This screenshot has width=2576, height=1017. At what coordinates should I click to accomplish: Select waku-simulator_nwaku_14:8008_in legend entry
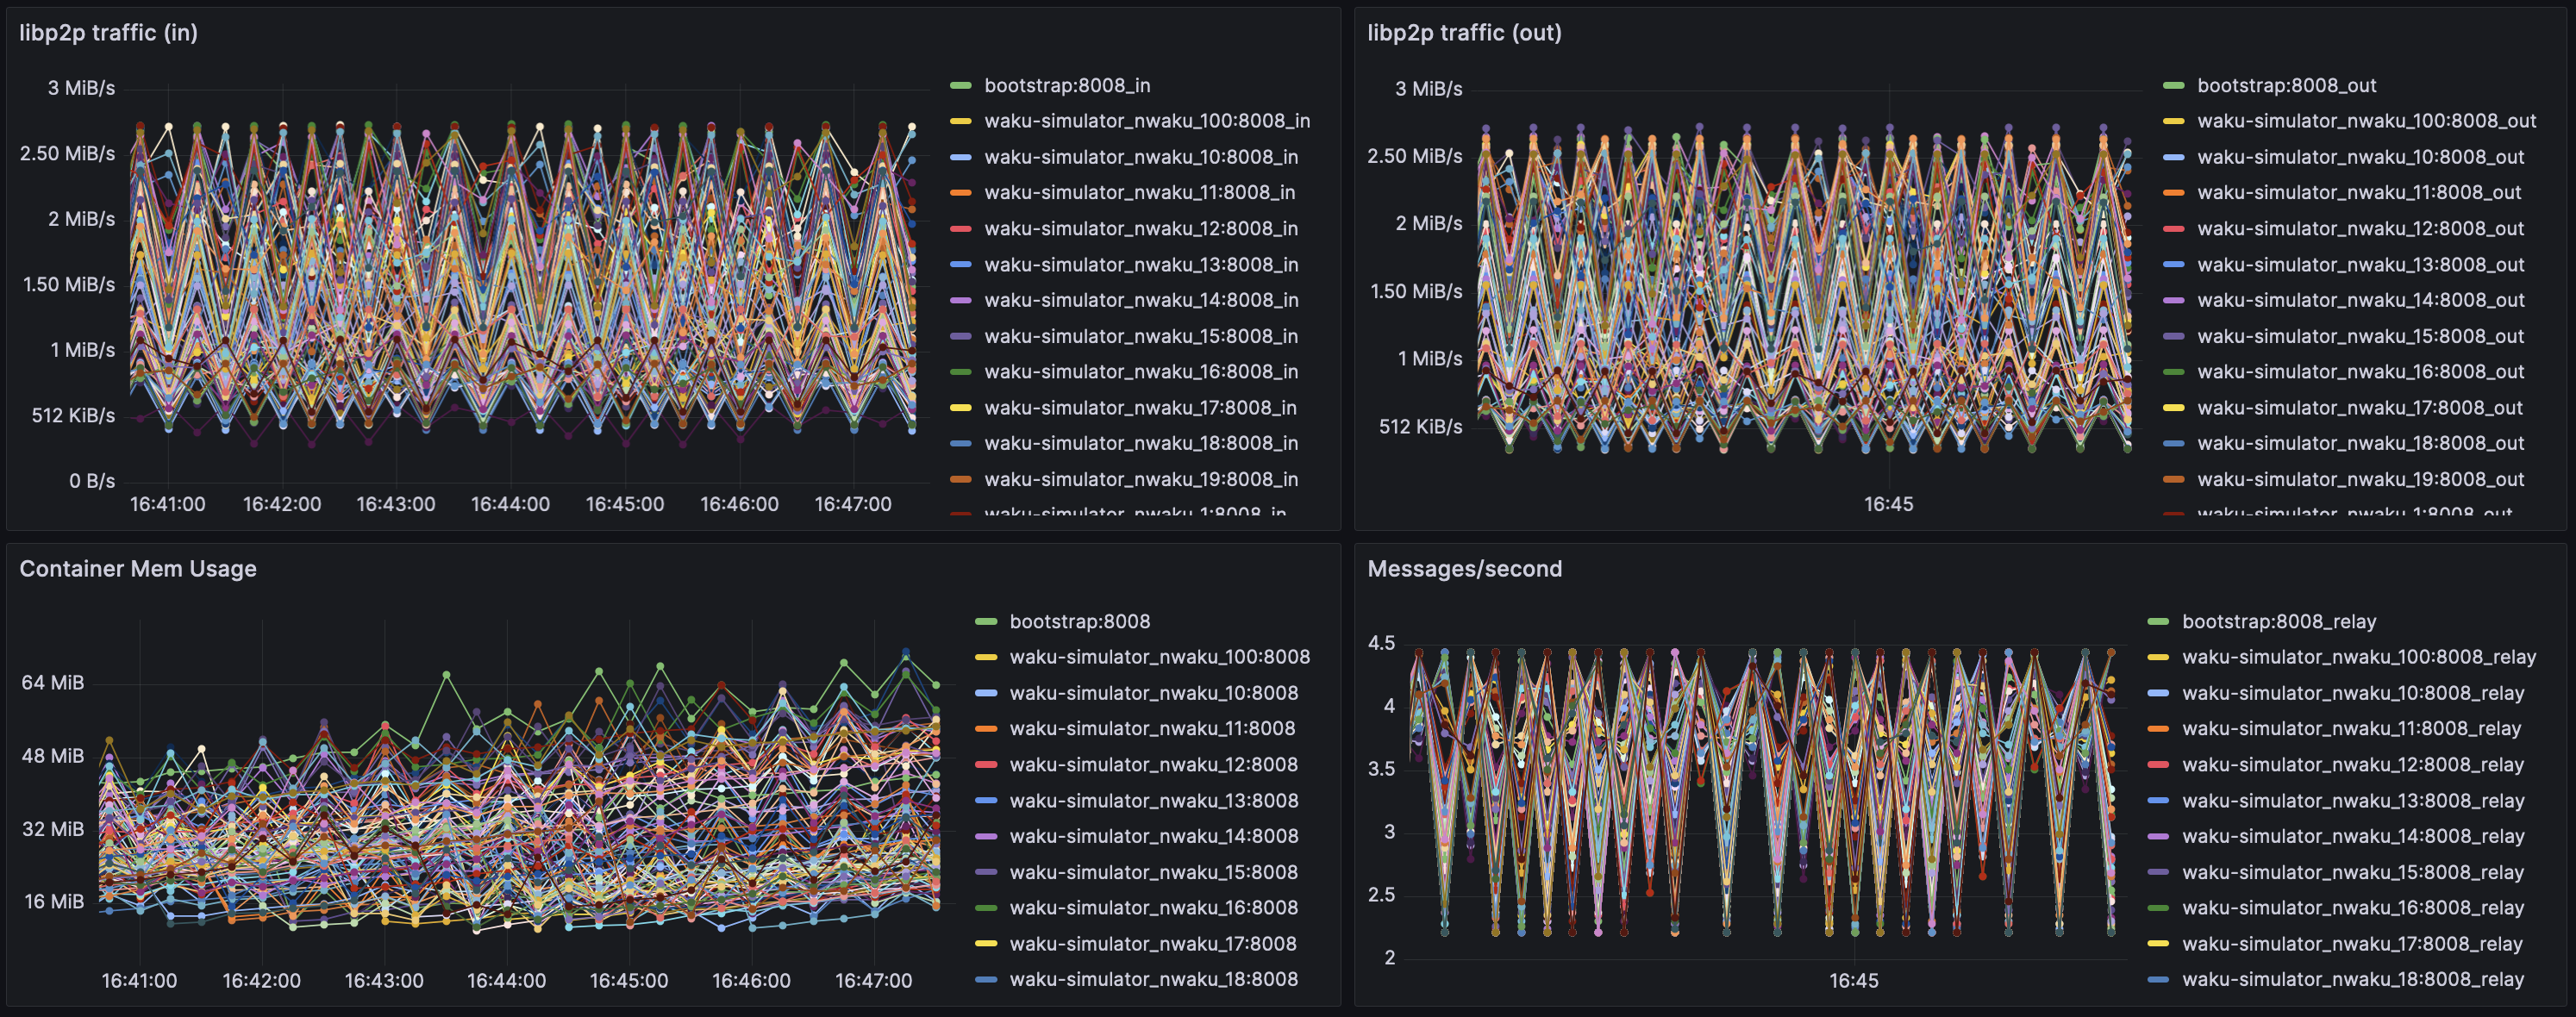[x=1140, y=300]
